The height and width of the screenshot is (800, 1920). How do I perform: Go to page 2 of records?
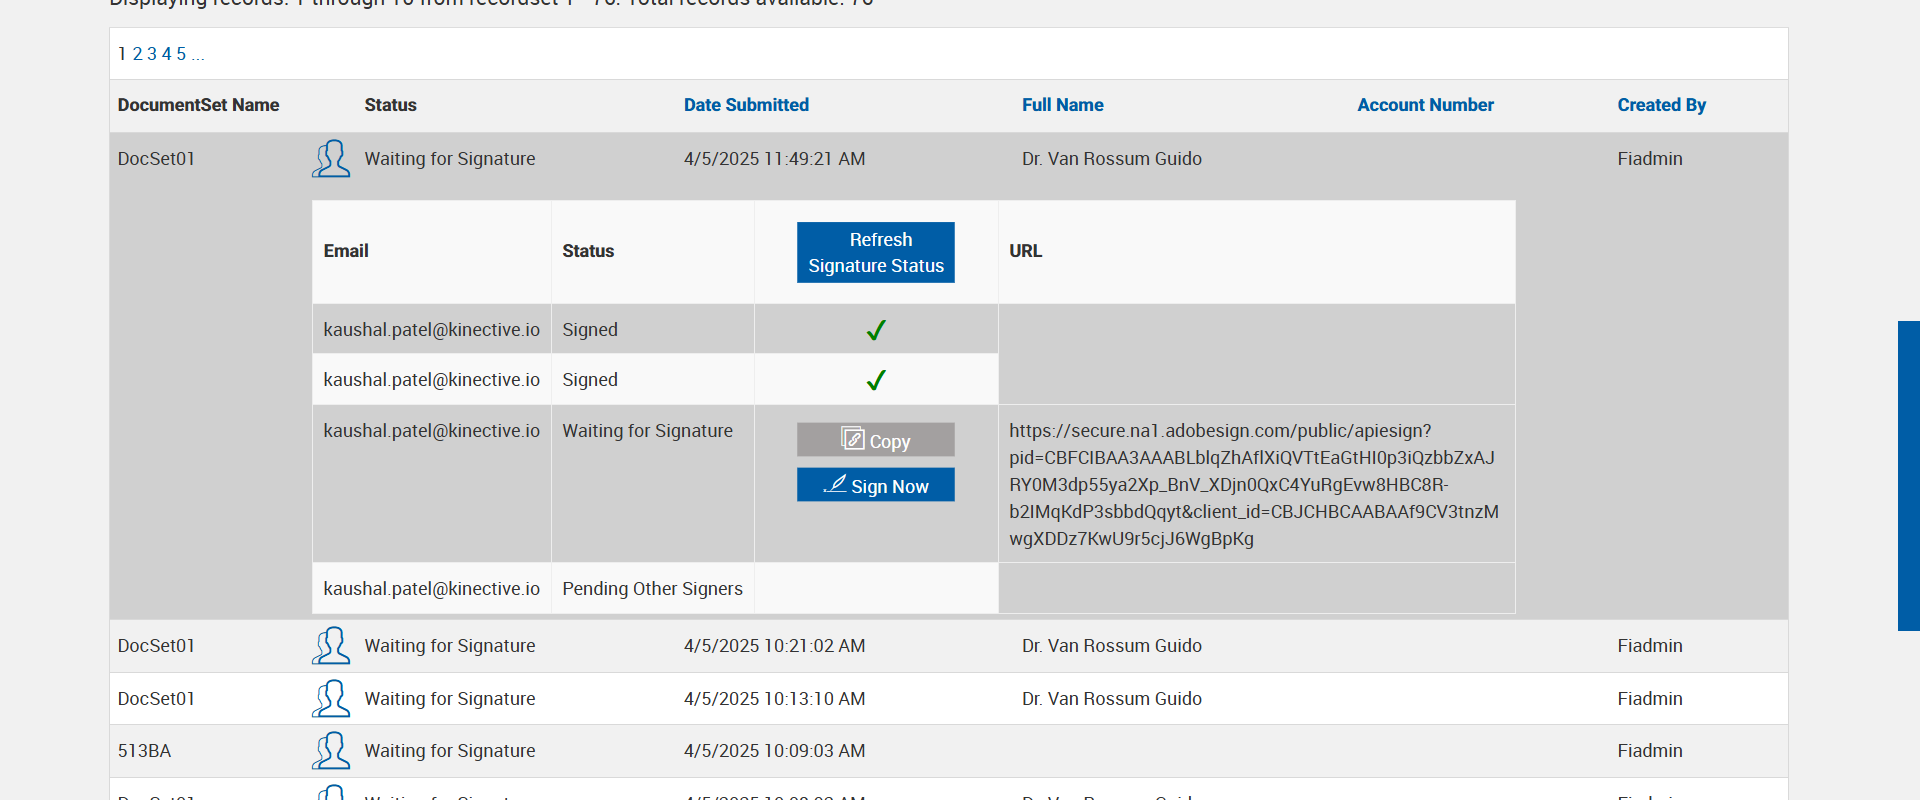pos(138,54)
